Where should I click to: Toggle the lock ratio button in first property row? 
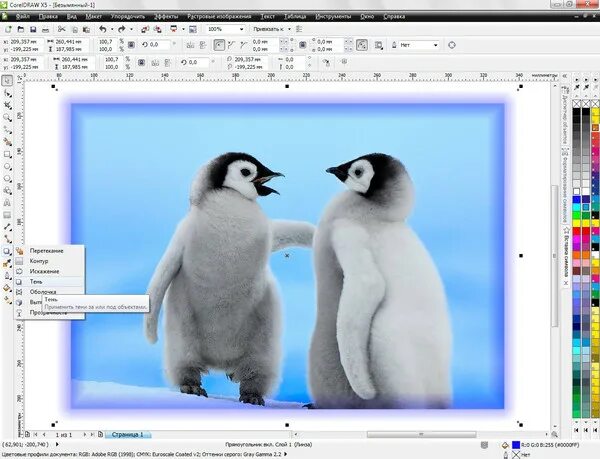131,45
